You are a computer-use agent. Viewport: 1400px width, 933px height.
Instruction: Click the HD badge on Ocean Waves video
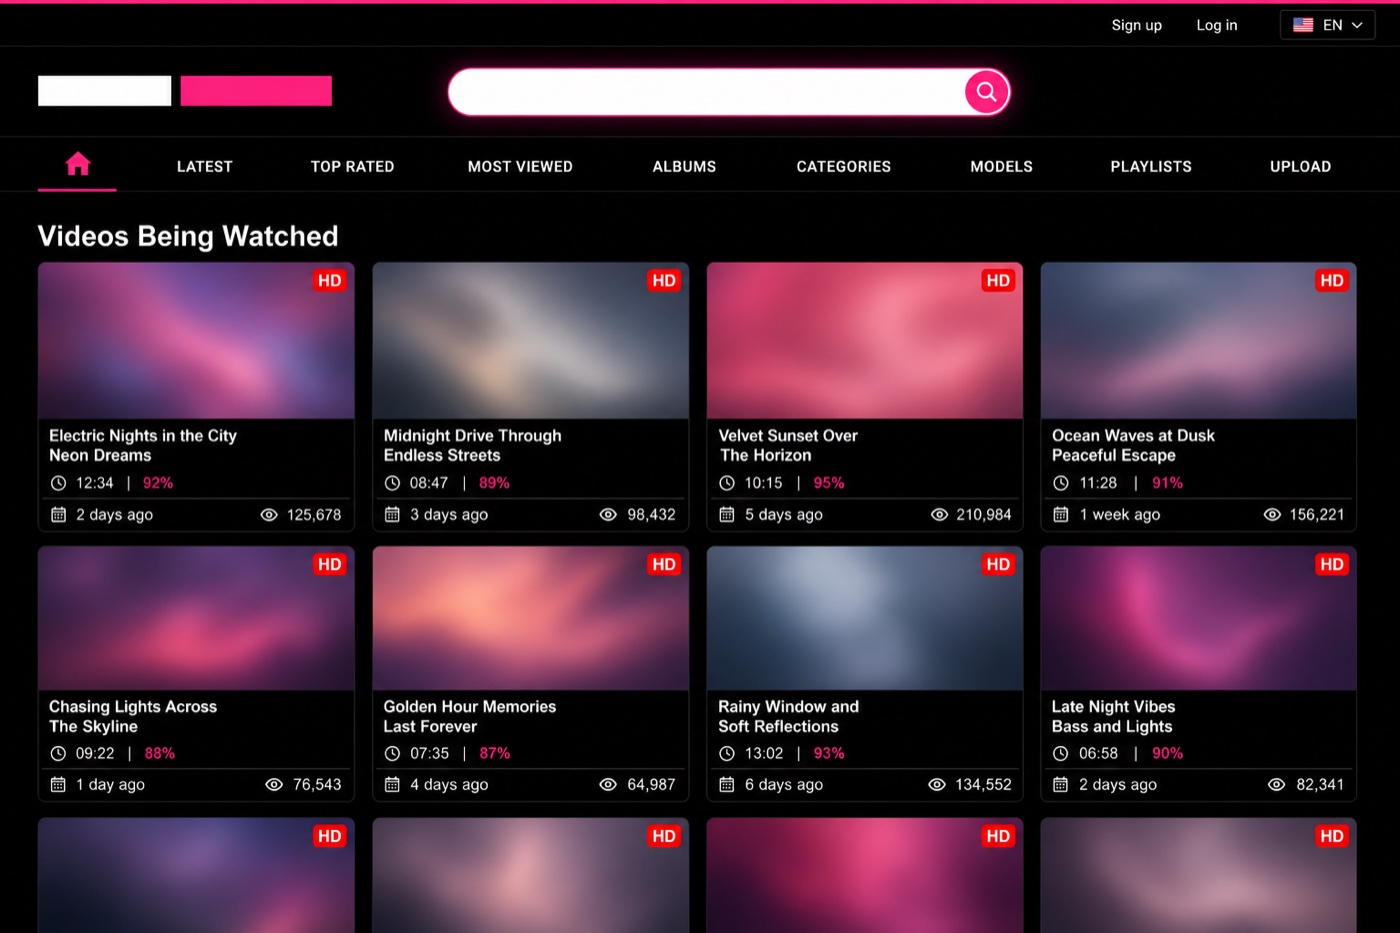point(1332,281)
